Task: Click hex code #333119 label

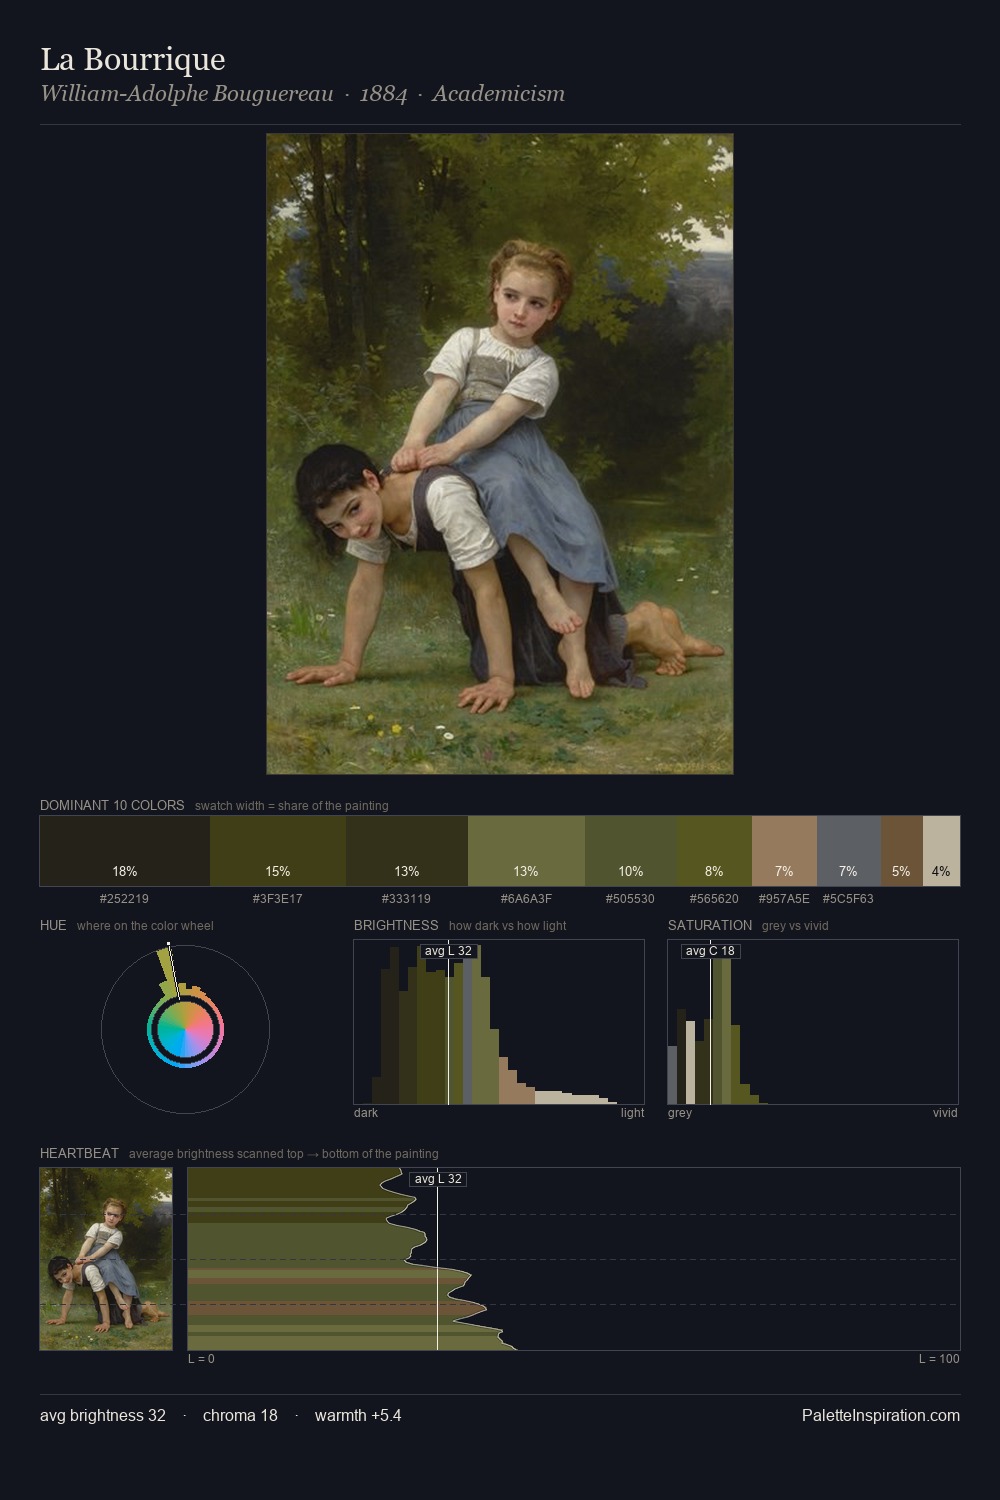Action: click(x=407, y=898)
